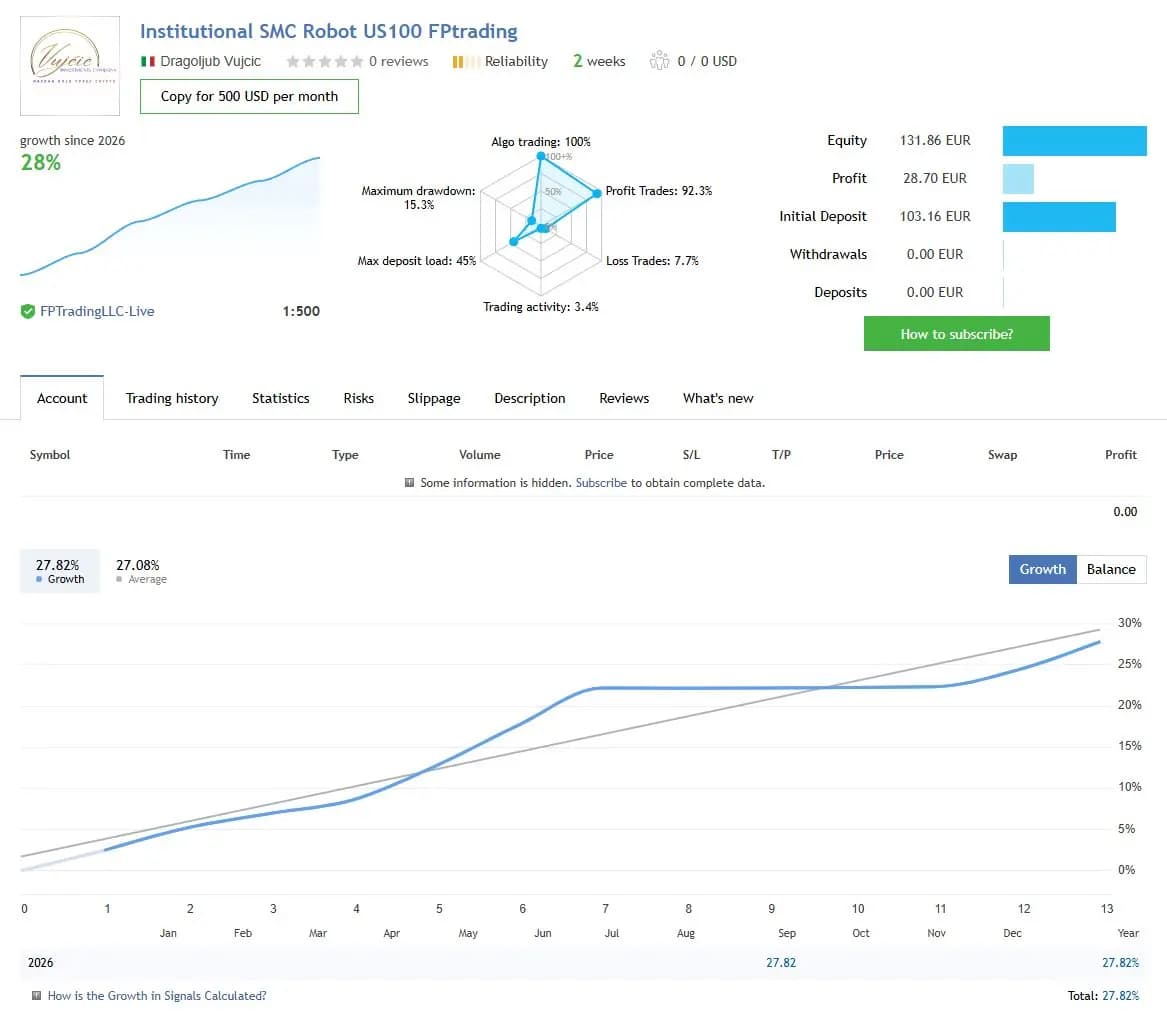This screenshot has width=1167, height=1027.
Task: Click the Swap column header
Action: [1003, 455]
